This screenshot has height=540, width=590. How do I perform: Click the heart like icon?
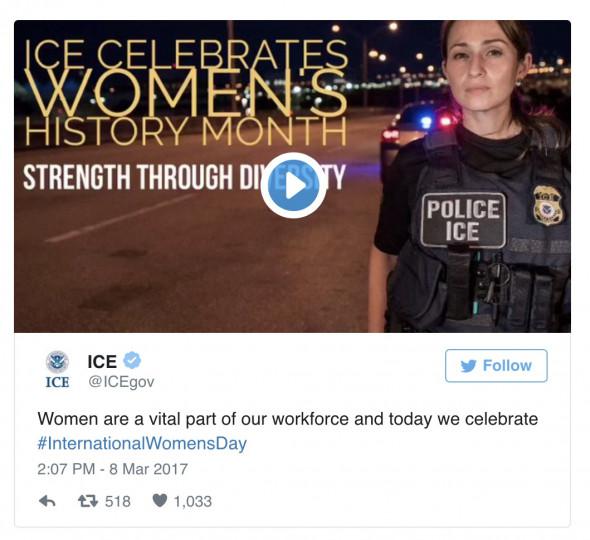pyautogui.click(x=160, y=501)
